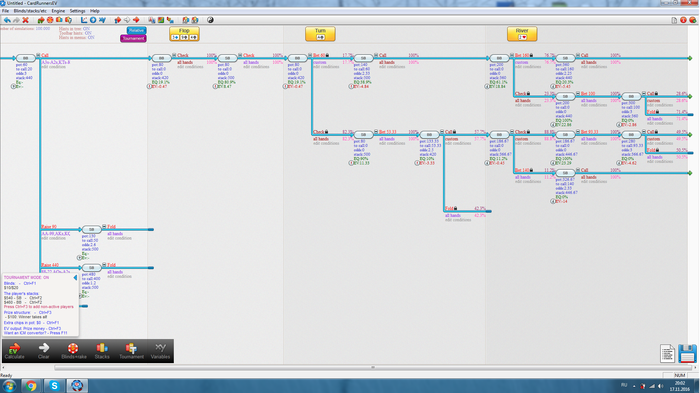Collapse the Bet 53.33 branch
Screen dimensions: 700x393
tap(376, 131)
